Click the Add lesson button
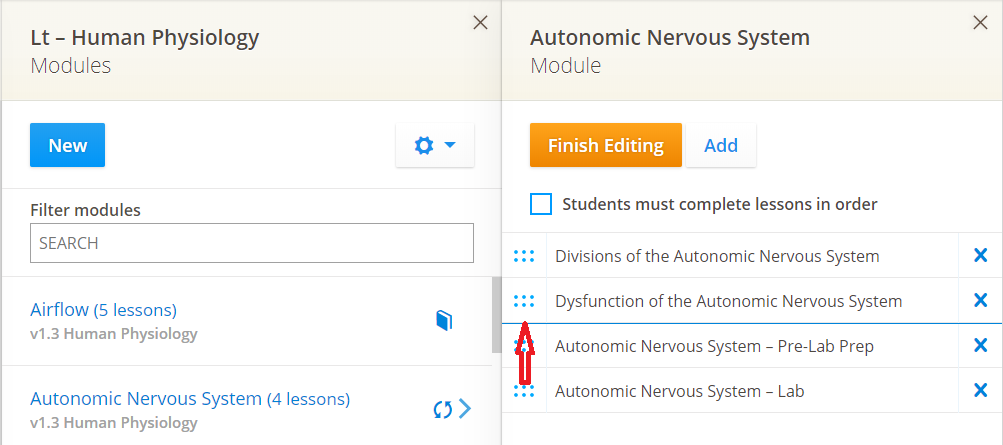1003x445 pixels. click(x=721, y=145)
